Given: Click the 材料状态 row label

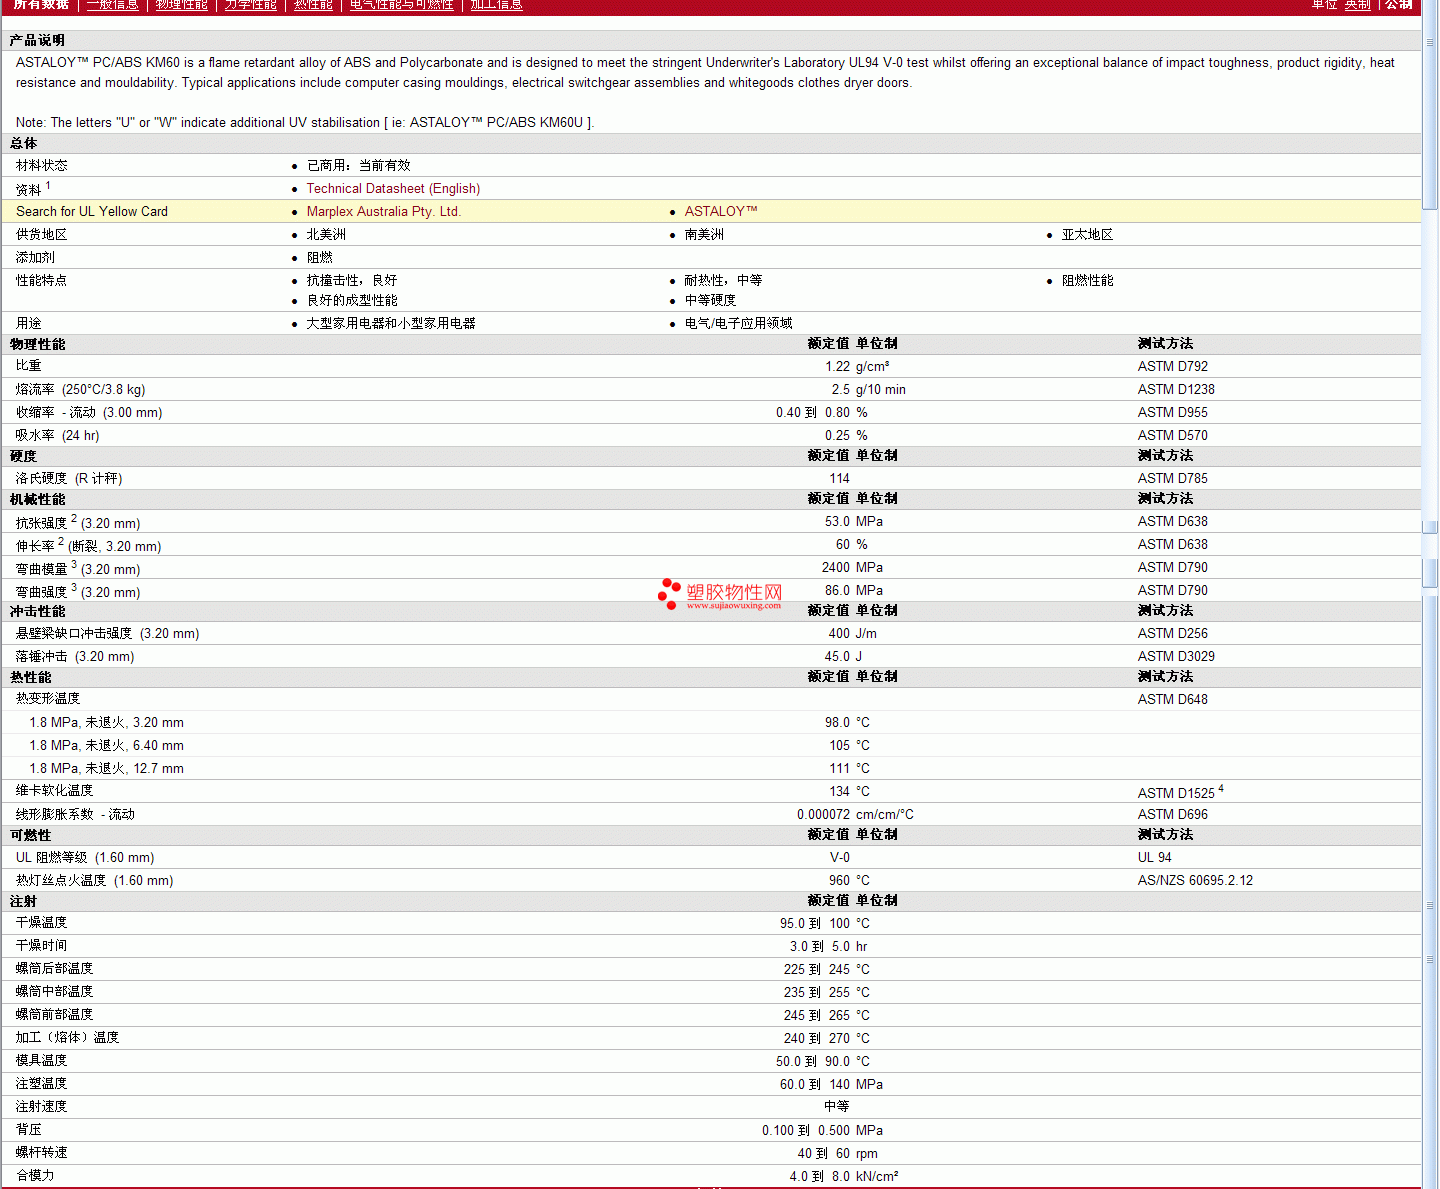Looking at the screenshot, I should (42, 165).
